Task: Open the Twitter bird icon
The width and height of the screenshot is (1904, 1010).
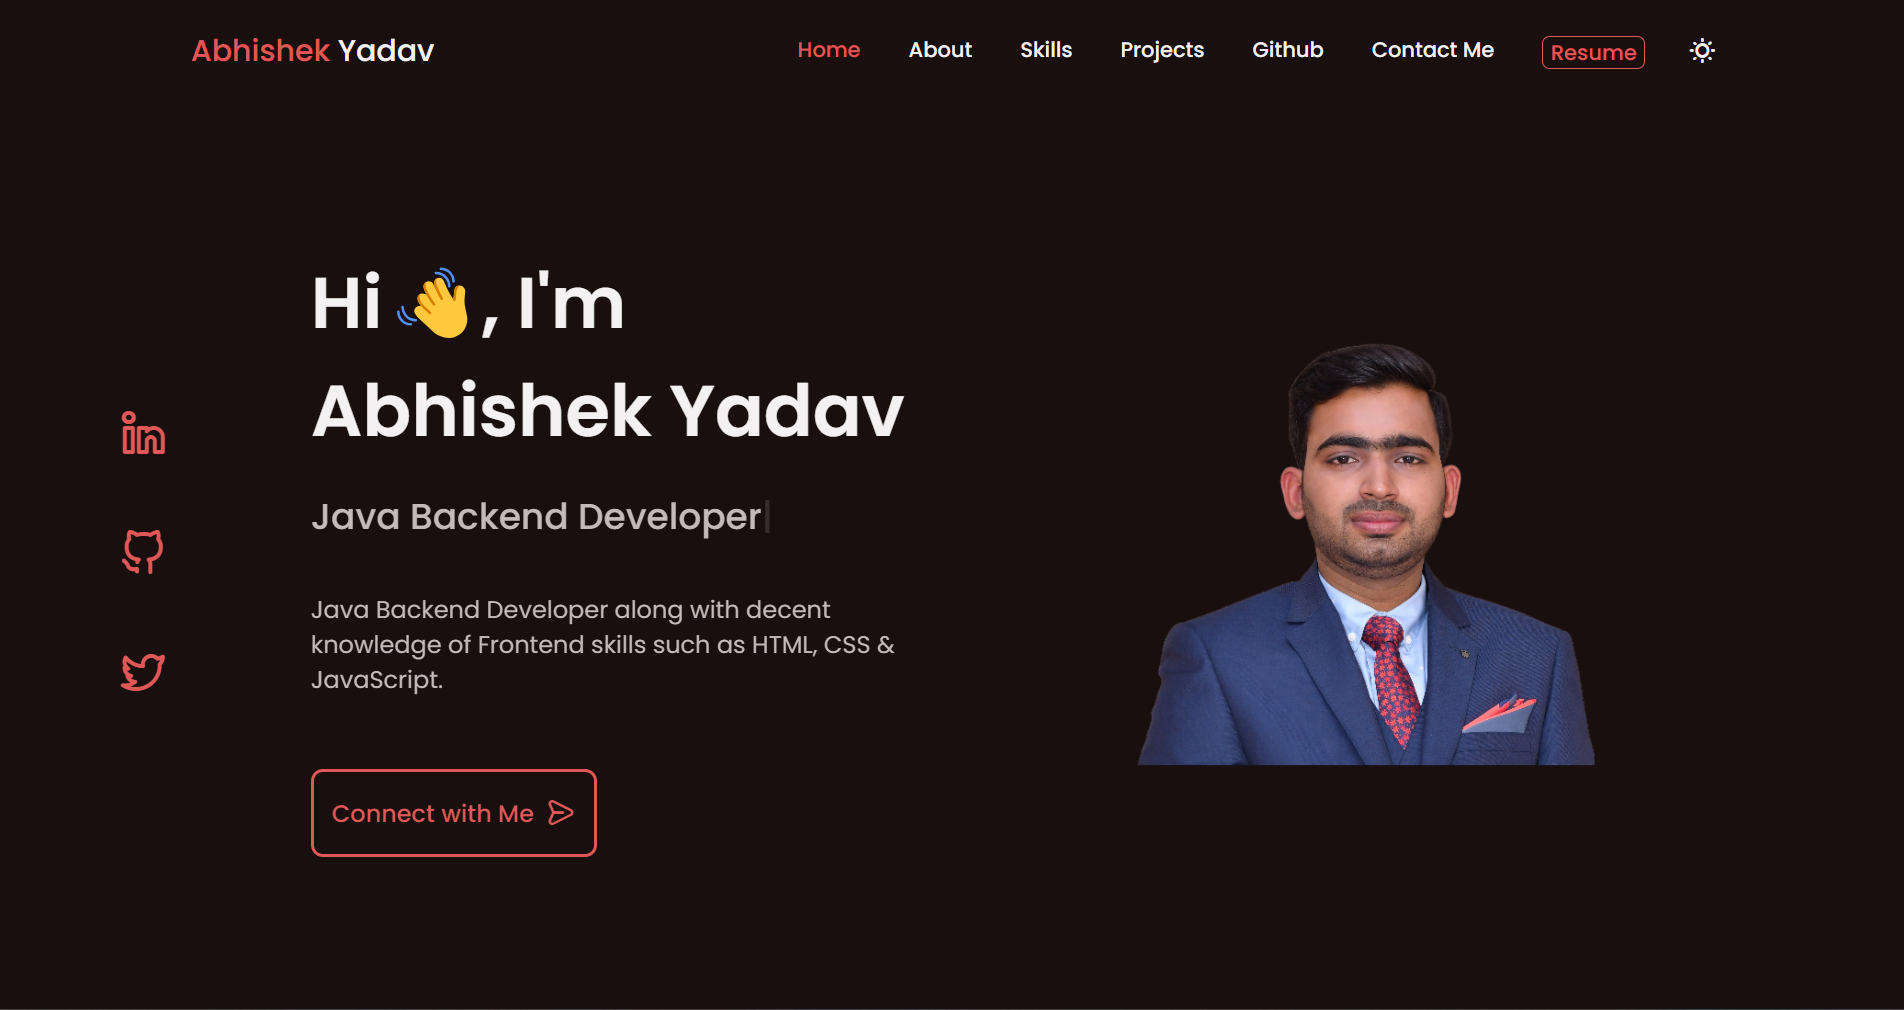Action: click(x=143, y=672)
